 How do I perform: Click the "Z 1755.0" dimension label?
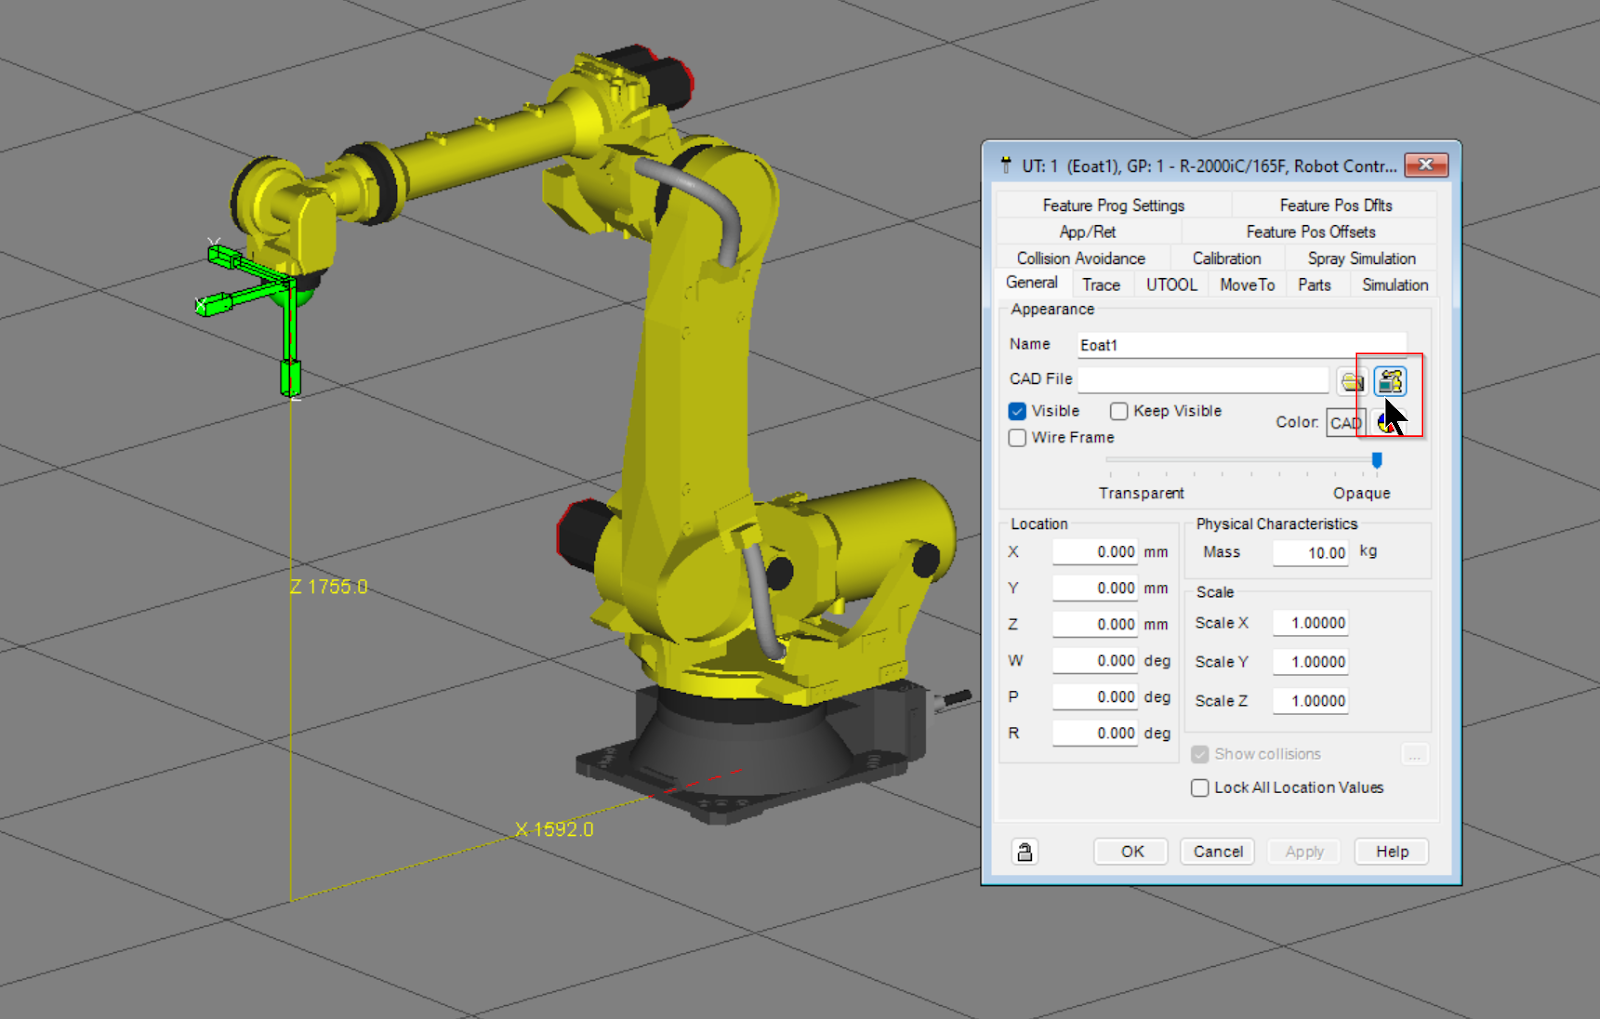point(329,587)
